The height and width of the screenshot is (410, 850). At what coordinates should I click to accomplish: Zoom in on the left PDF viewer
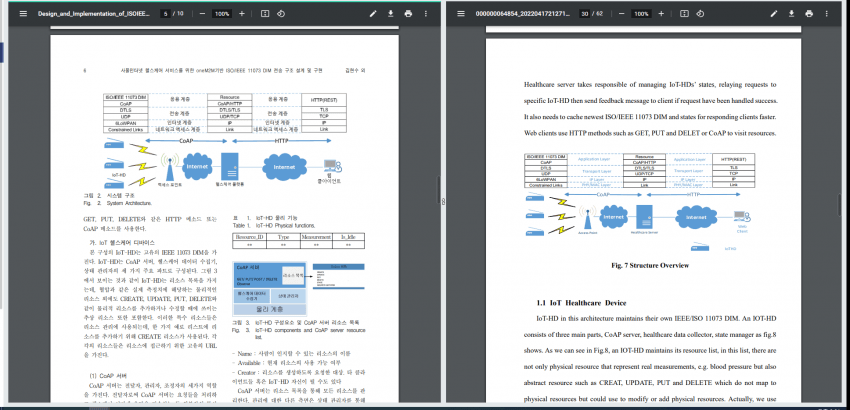point(242,14)
